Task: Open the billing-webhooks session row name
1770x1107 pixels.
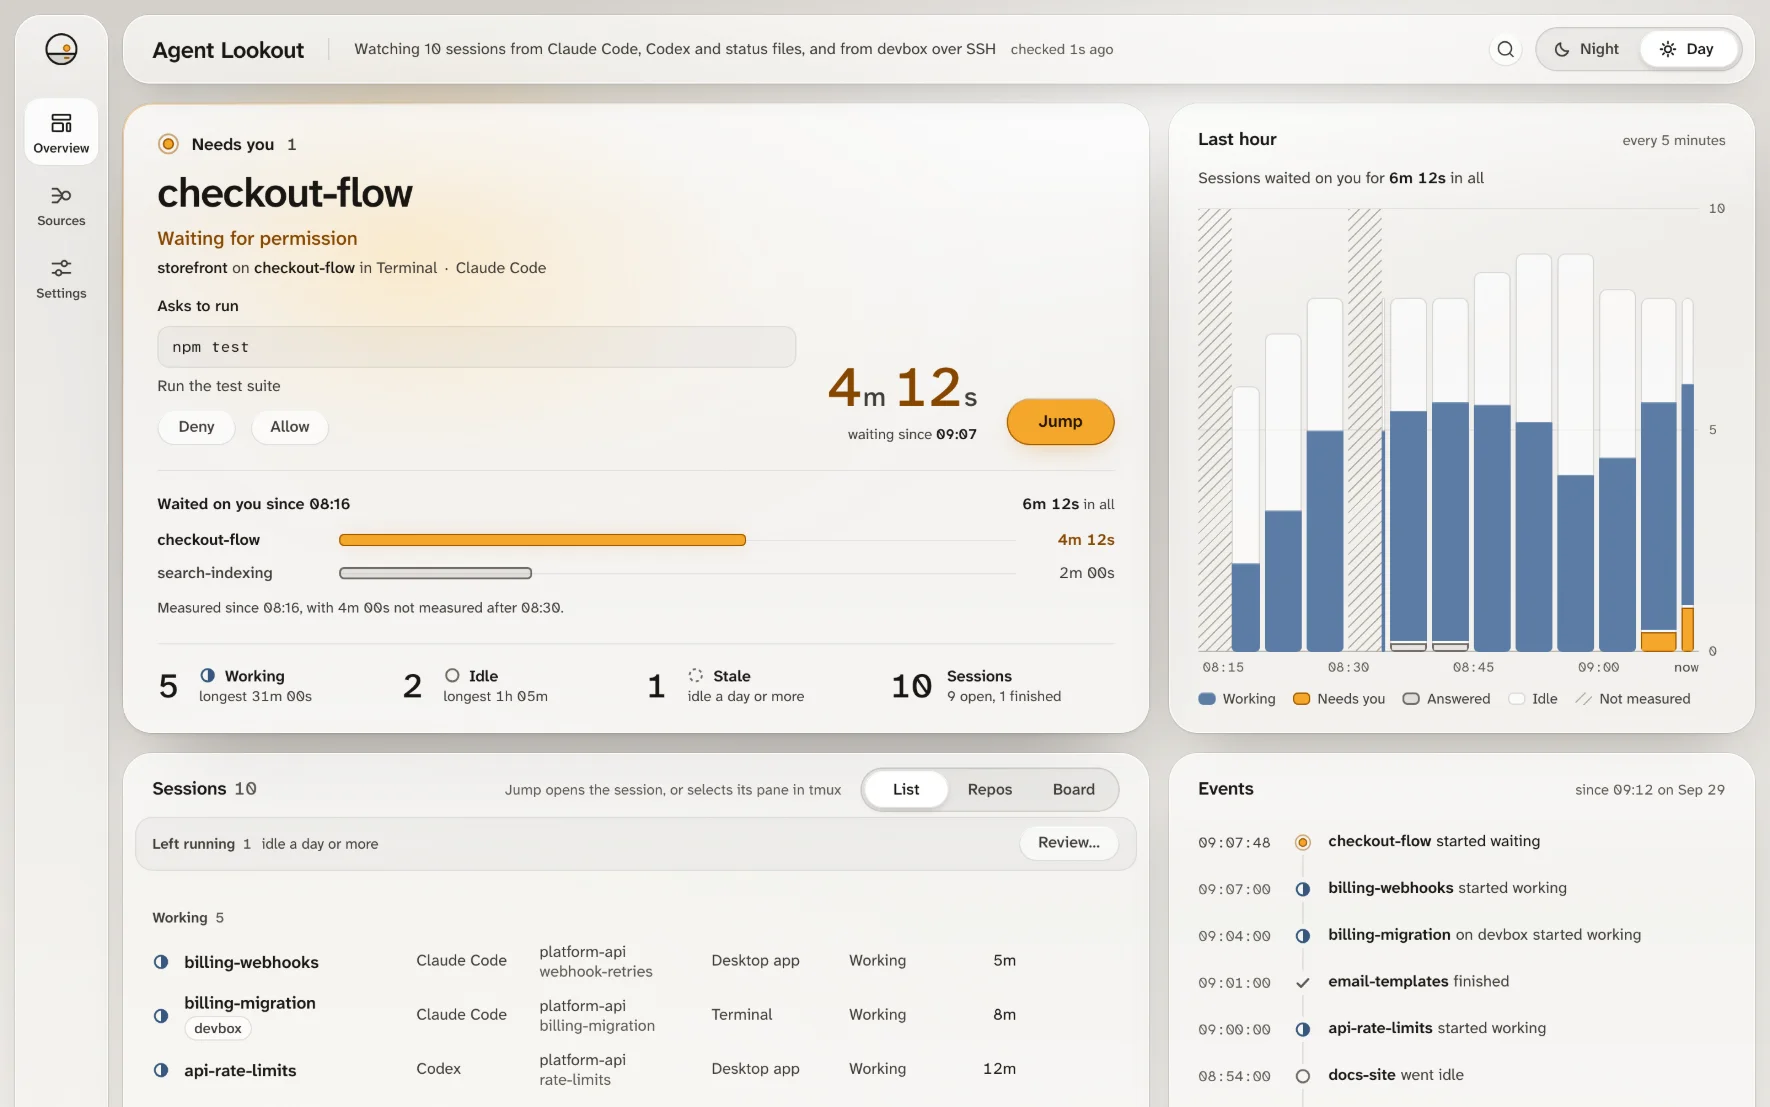Action: (x=251, y=962)
